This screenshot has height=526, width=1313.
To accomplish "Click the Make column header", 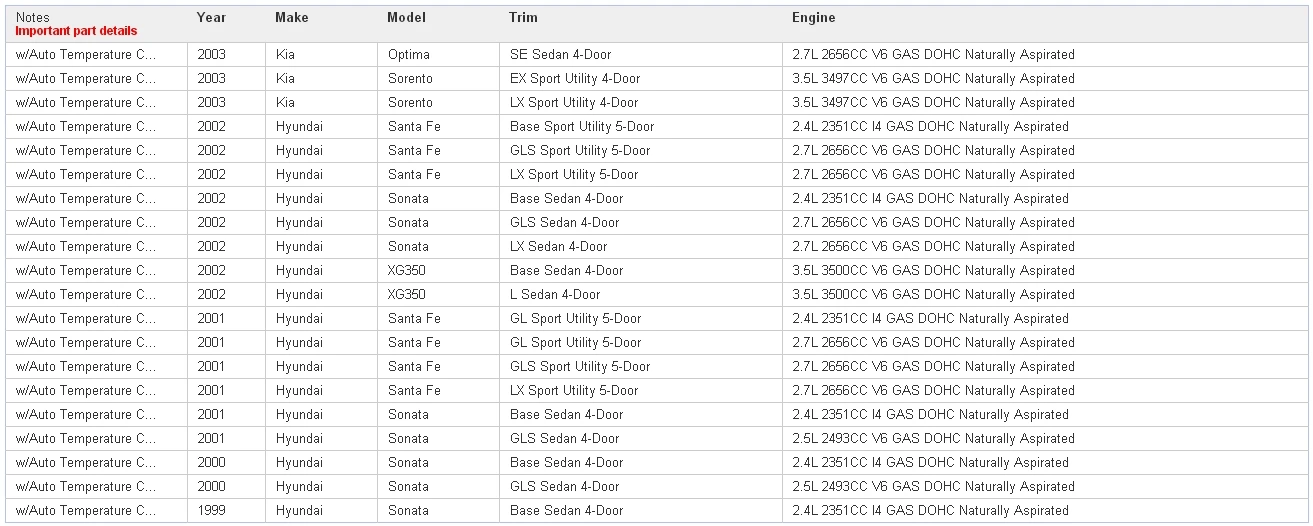I will point(292,18).
